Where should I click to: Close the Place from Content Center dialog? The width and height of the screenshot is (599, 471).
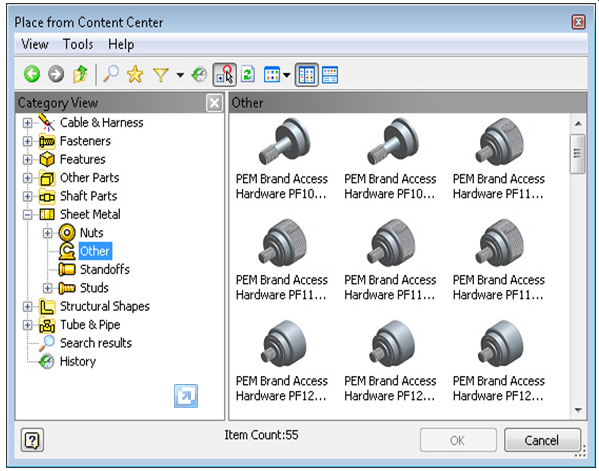[578, 22]
